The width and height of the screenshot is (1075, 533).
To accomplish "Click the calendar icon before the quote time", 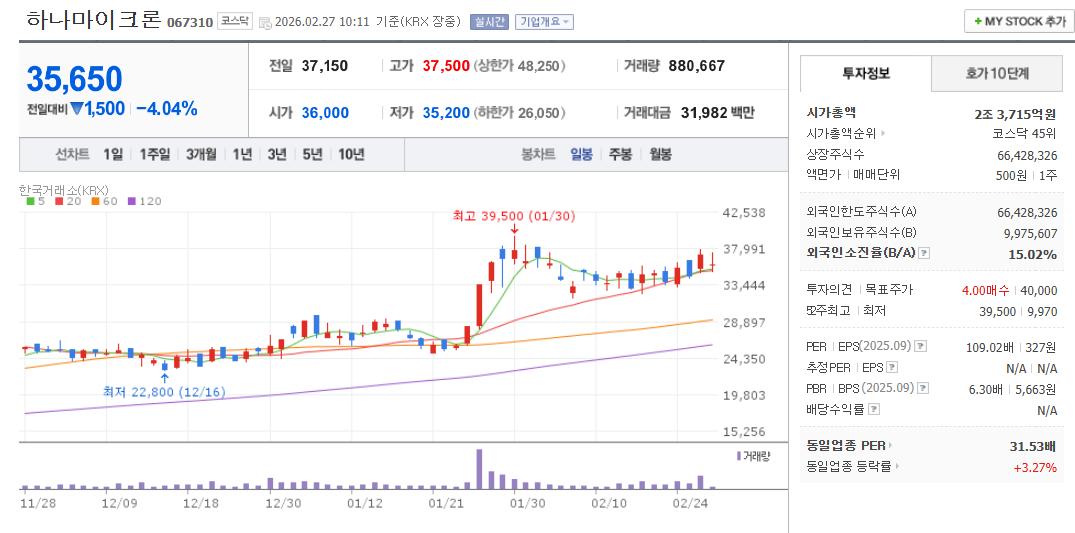I will coord(266,22).
